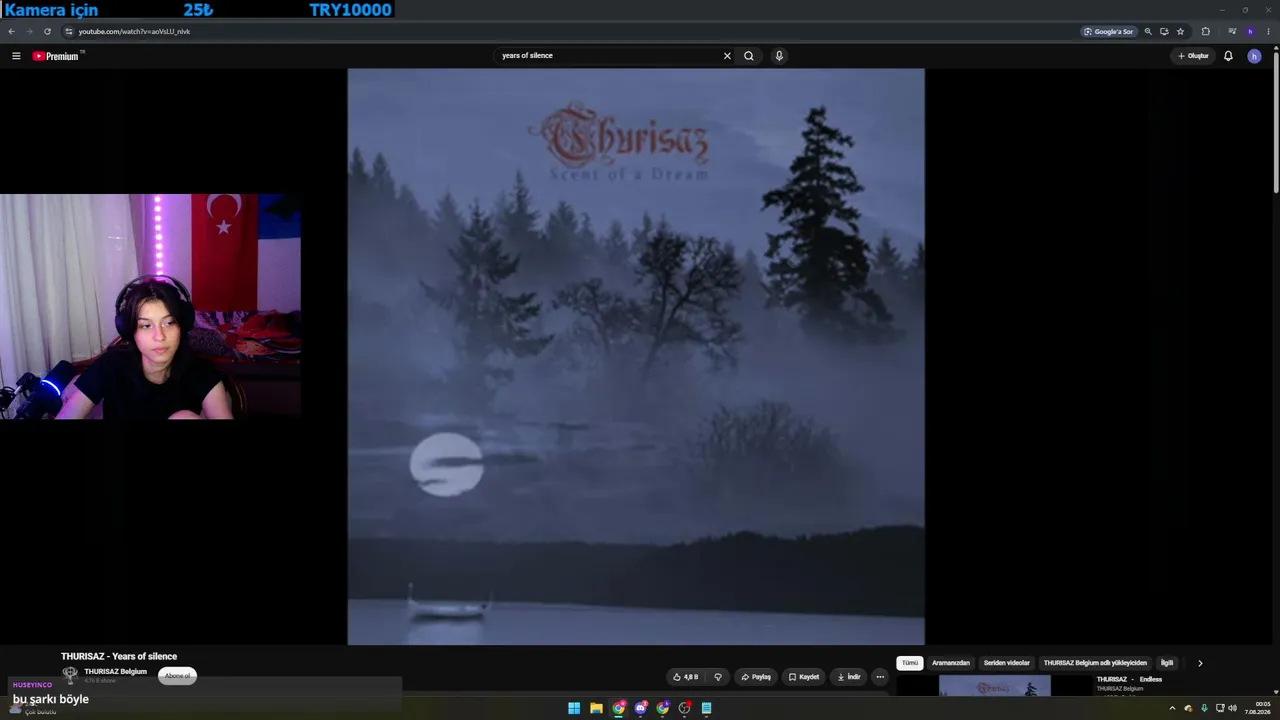Download the video with İndir
1280x720 pixels.
pos(848,677)
